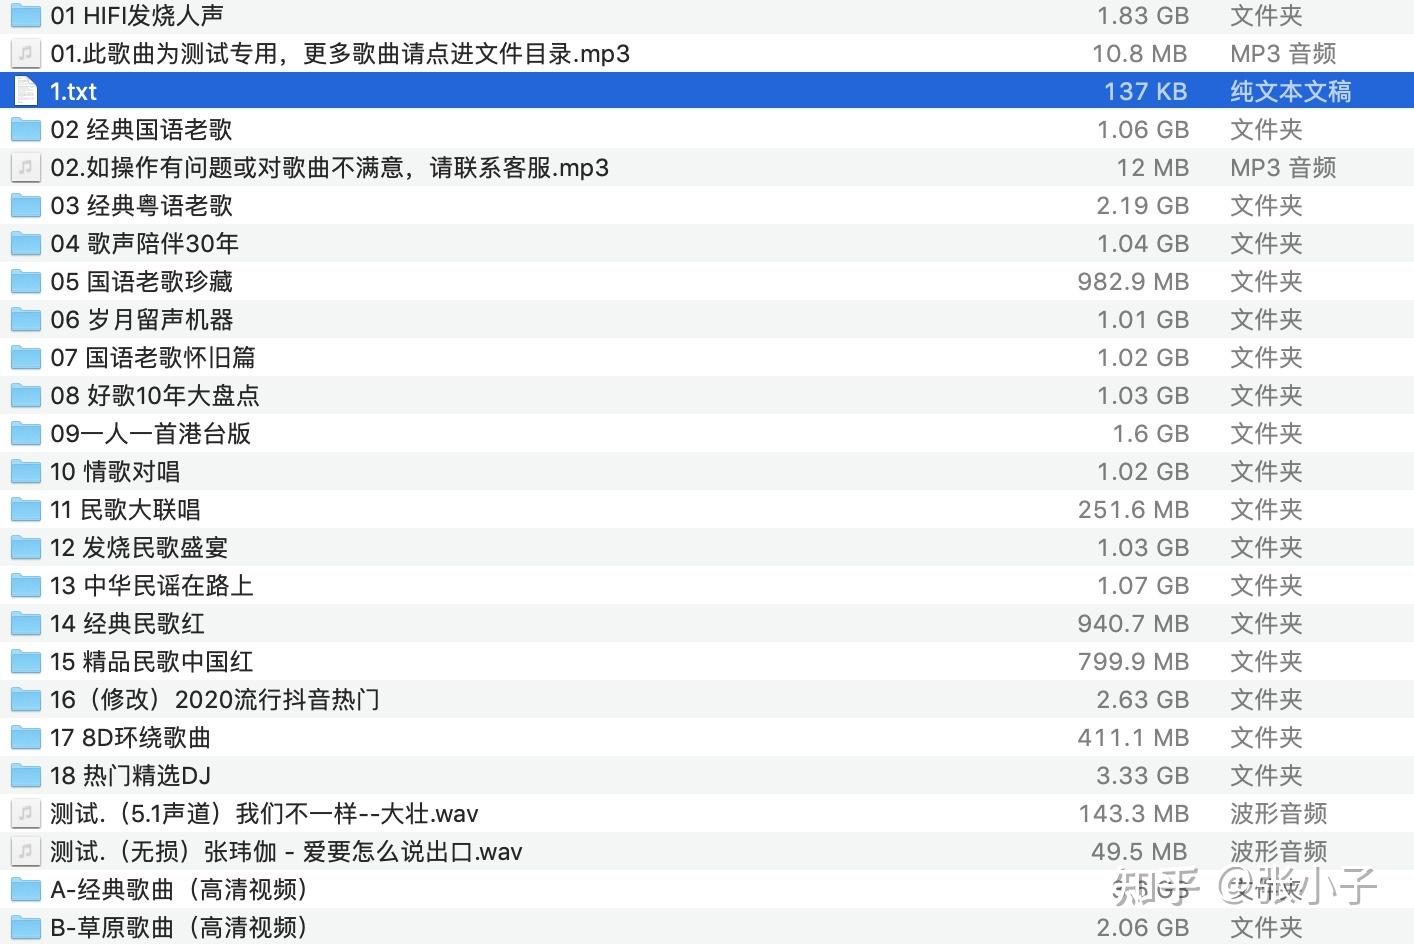This screenshot has height=944, width=1414.
Task: Select 01 HIFI发烧人声 folder name
Action: pyautogui.click(x=137, y=16)
